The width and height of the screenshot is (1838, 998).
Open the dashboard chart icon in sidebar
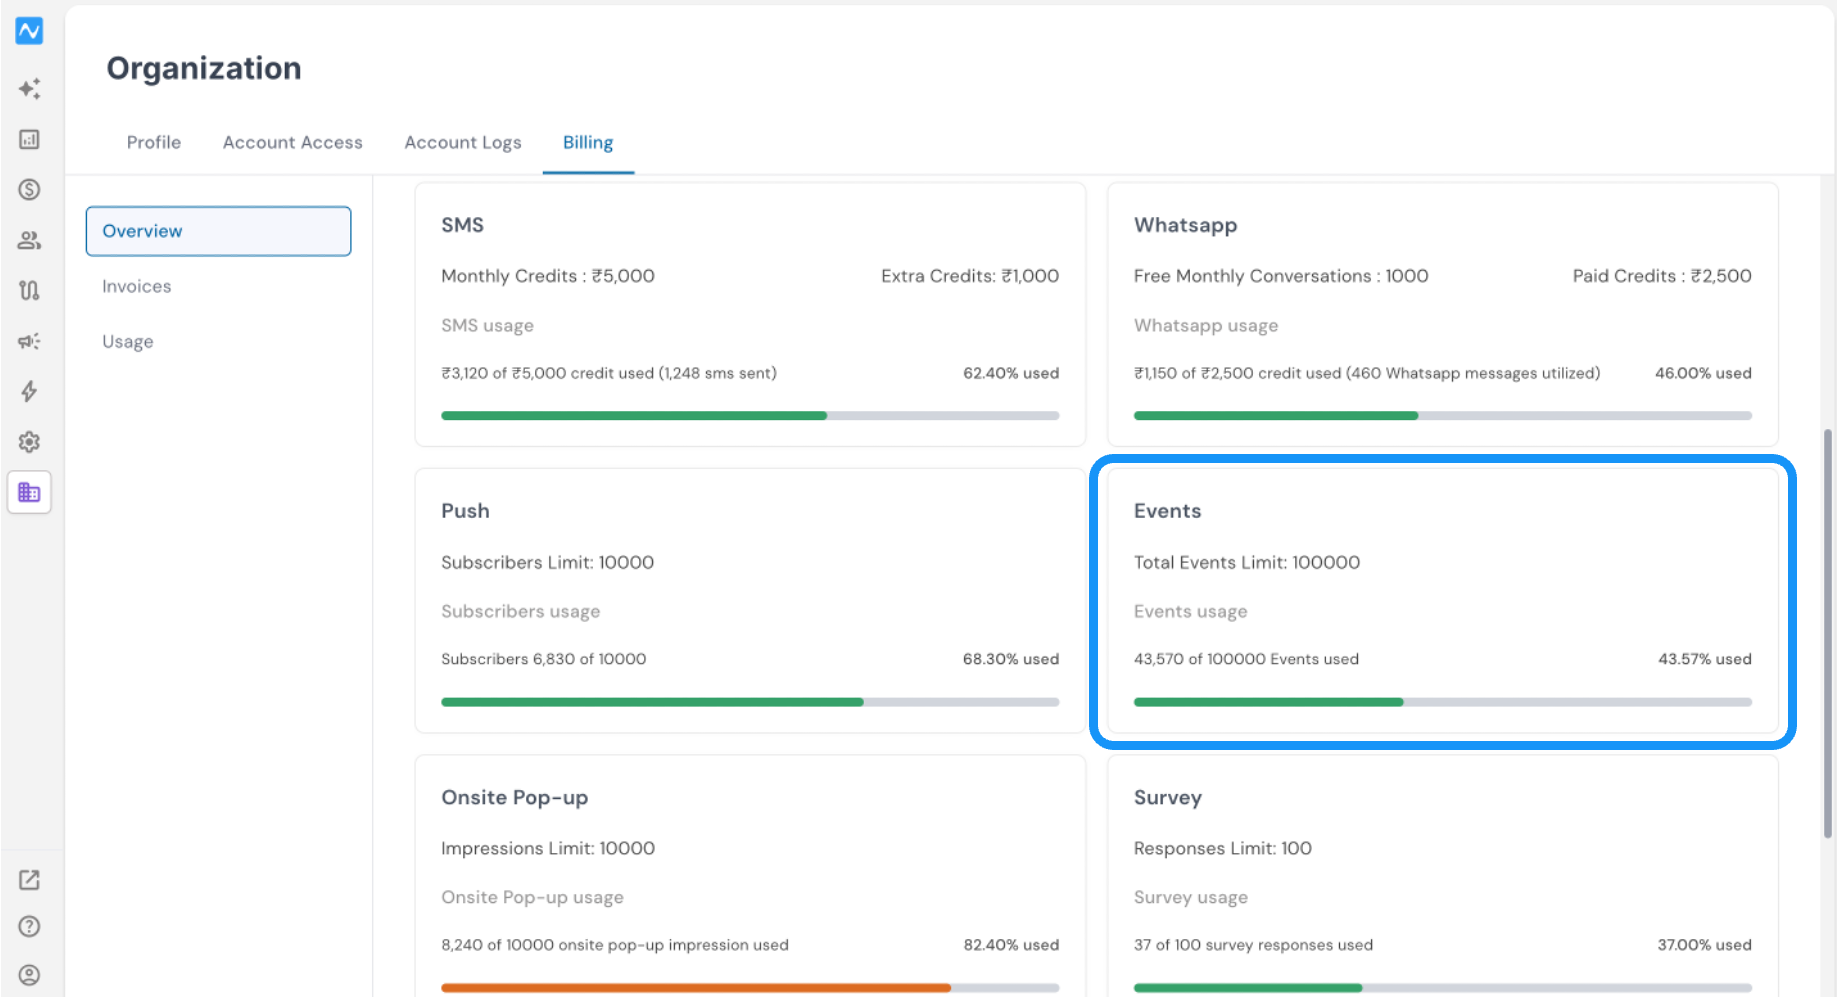[29, 139]
